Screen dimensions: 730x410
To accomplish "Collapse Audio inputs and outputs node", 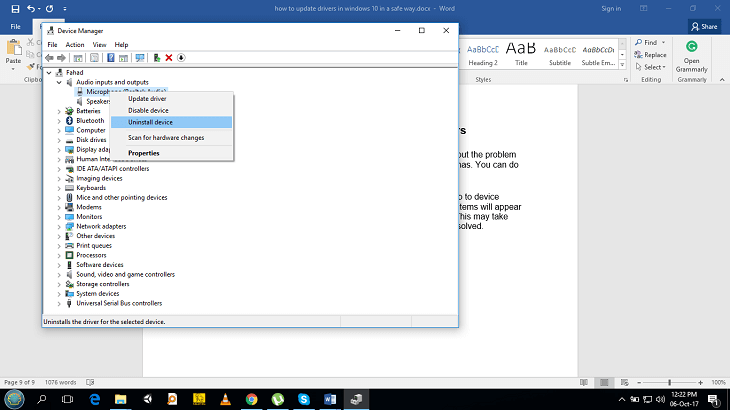I will [59, 82].
